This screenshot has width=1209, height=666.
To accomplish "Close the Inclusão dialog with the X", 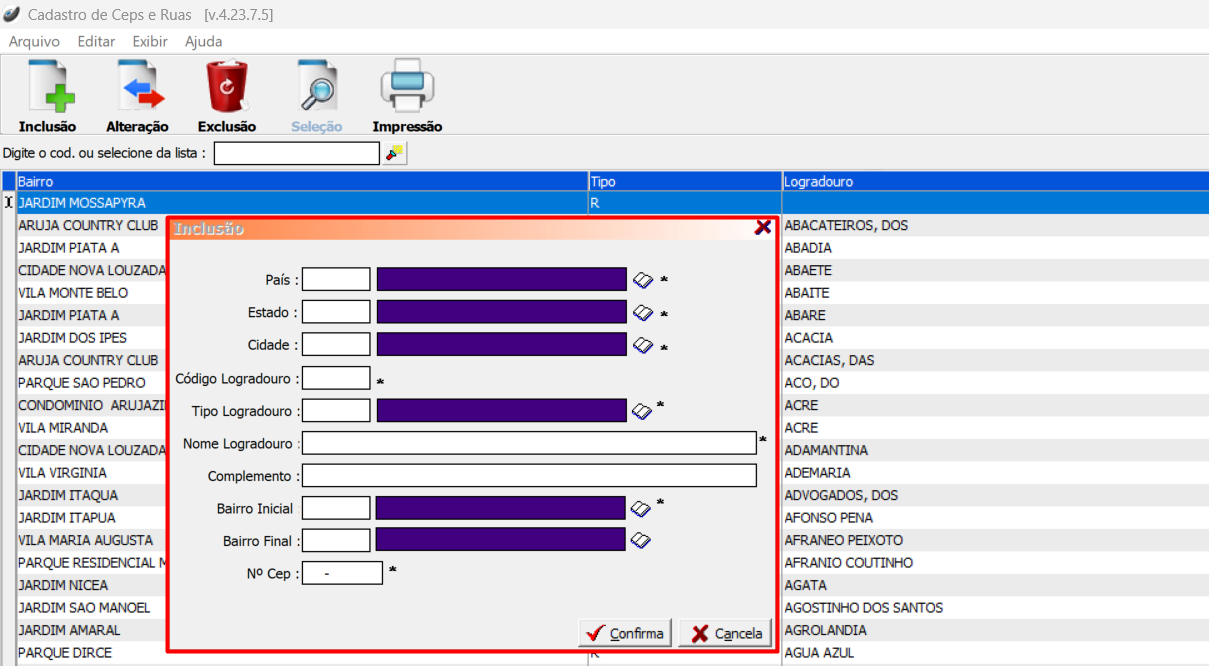I will pyautogui.click(x=763, y=227).
